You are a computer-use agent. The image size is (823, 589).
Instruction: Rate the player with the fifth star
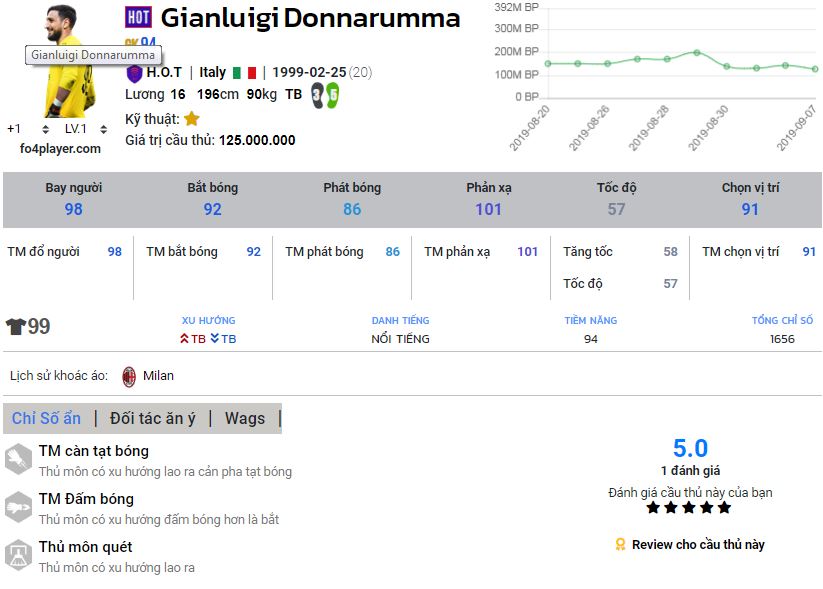(x=725, y=508)
